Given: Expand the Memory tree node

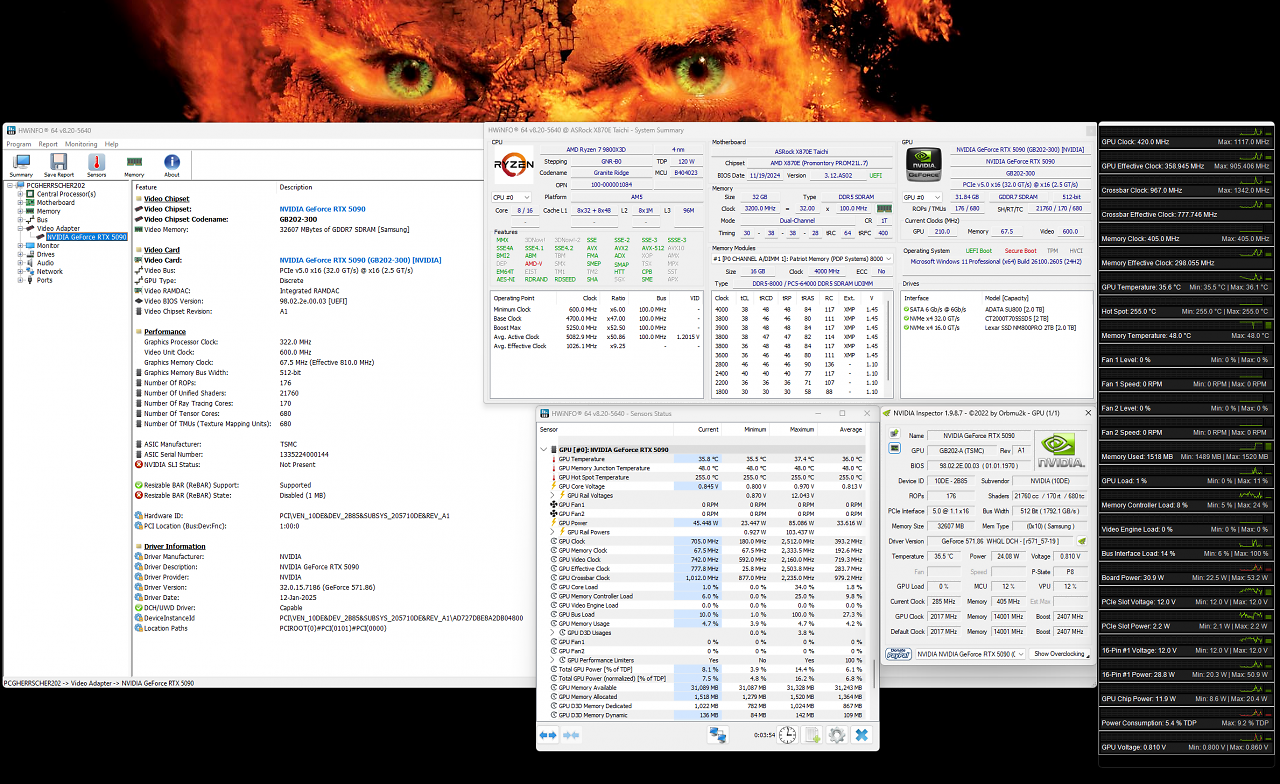Looking at the screenshot, I should (x=19, y=211).
